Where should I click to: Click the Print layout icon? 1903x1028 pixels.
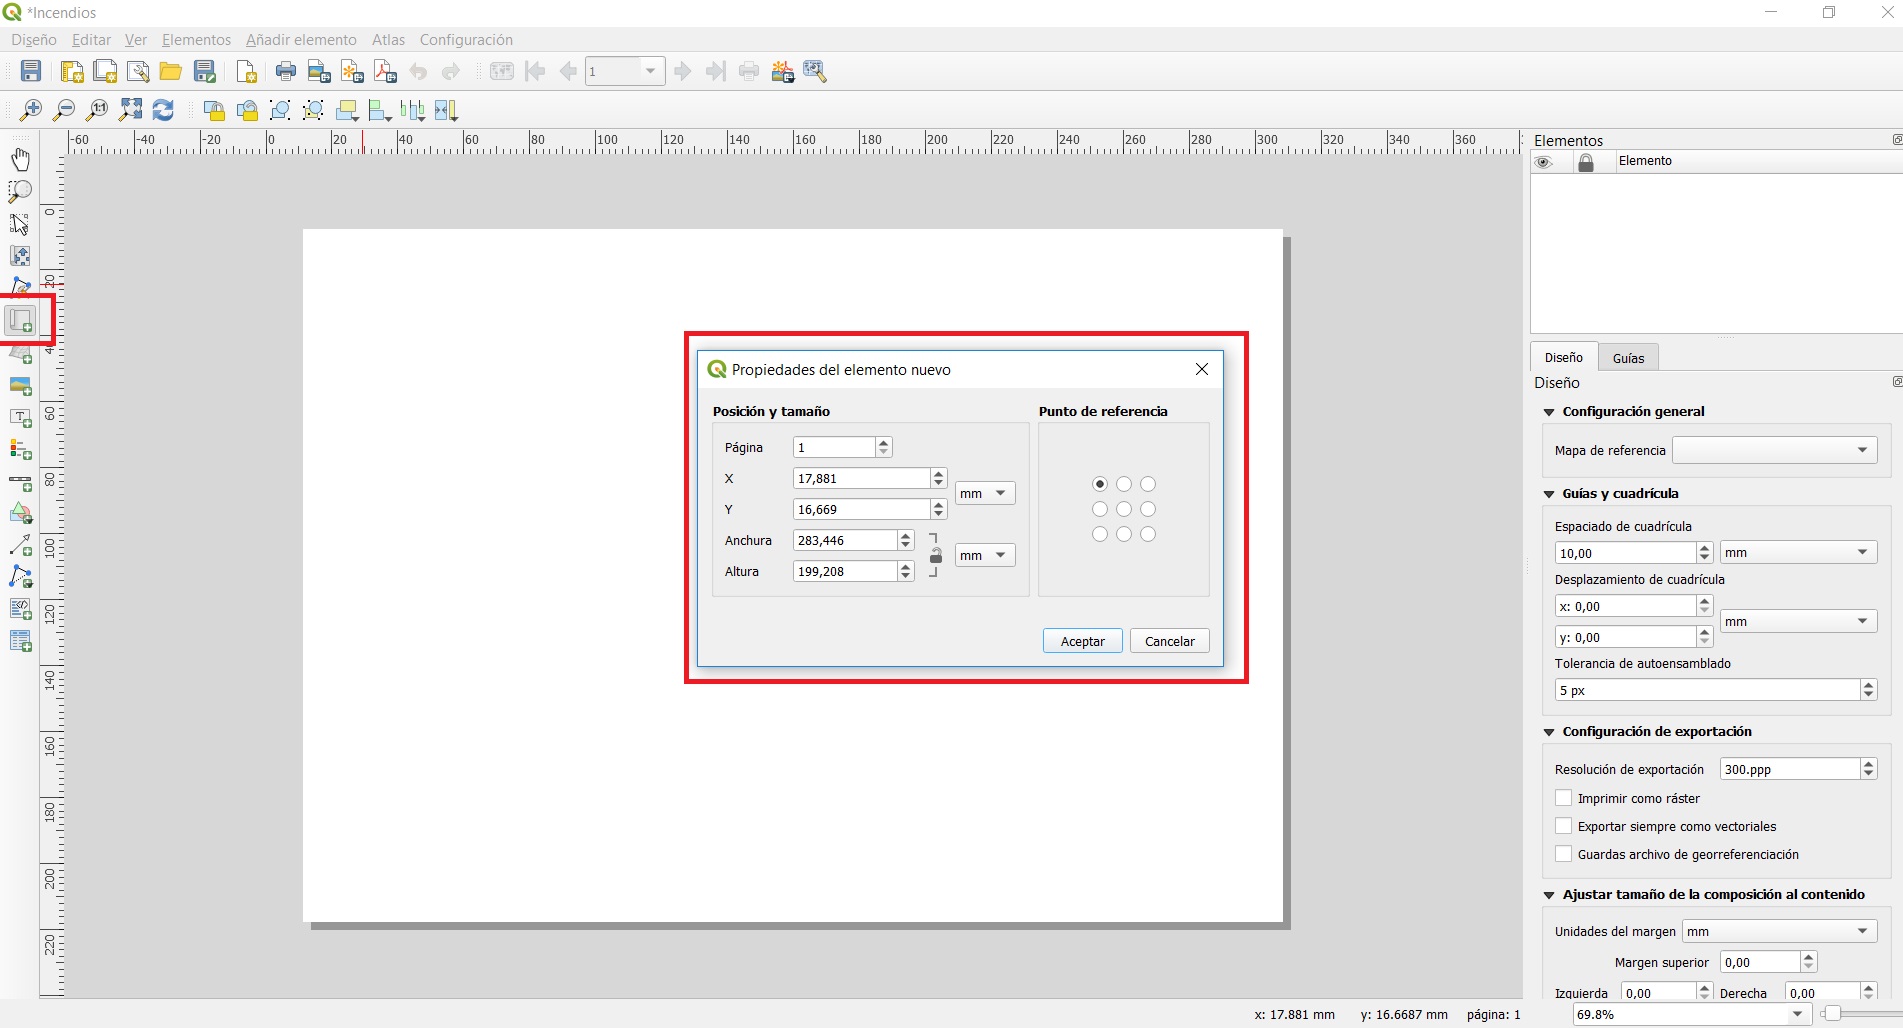tap(285, 71)
